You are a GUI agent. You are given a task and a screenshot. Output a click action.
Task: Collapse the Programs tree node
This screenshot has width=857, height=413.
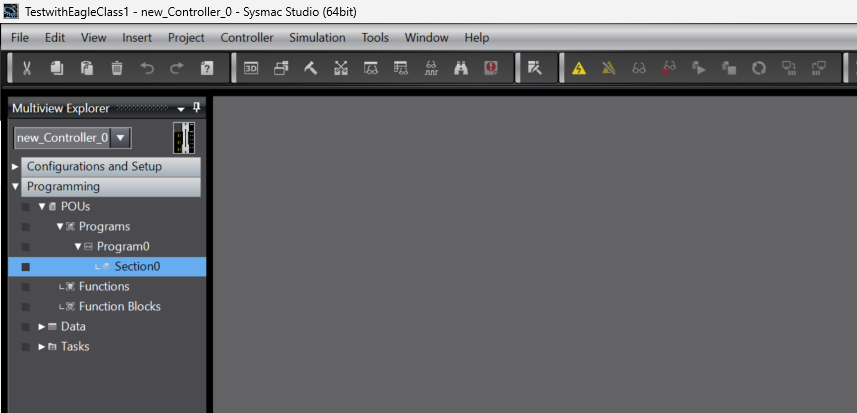pos(60,226)
